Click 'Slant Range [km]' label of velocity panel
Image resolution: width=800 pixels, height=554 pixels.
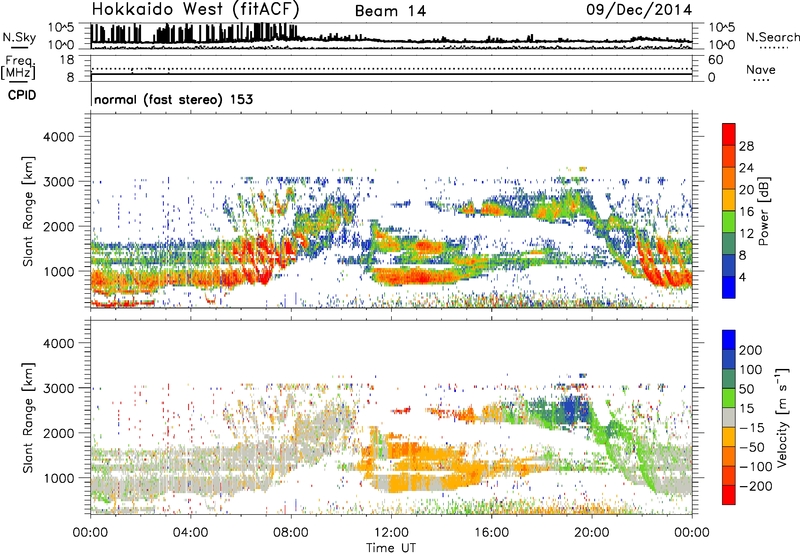(28, 418)
